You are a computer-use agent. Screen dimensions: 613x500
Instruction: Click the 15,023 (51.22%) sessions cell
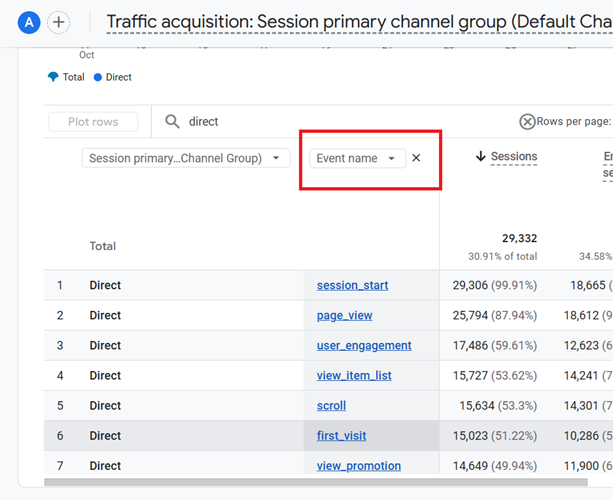tap(495, 436)
